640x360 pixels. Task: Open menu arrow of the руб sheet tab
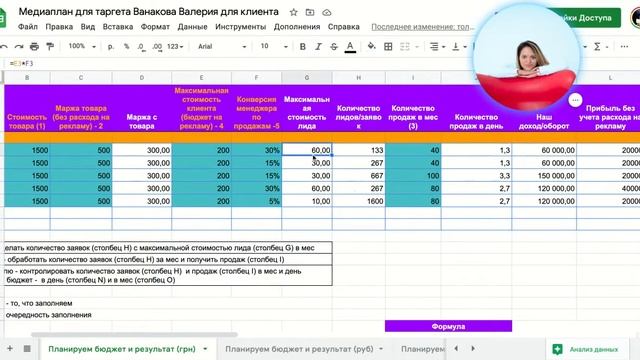[381, 349]
